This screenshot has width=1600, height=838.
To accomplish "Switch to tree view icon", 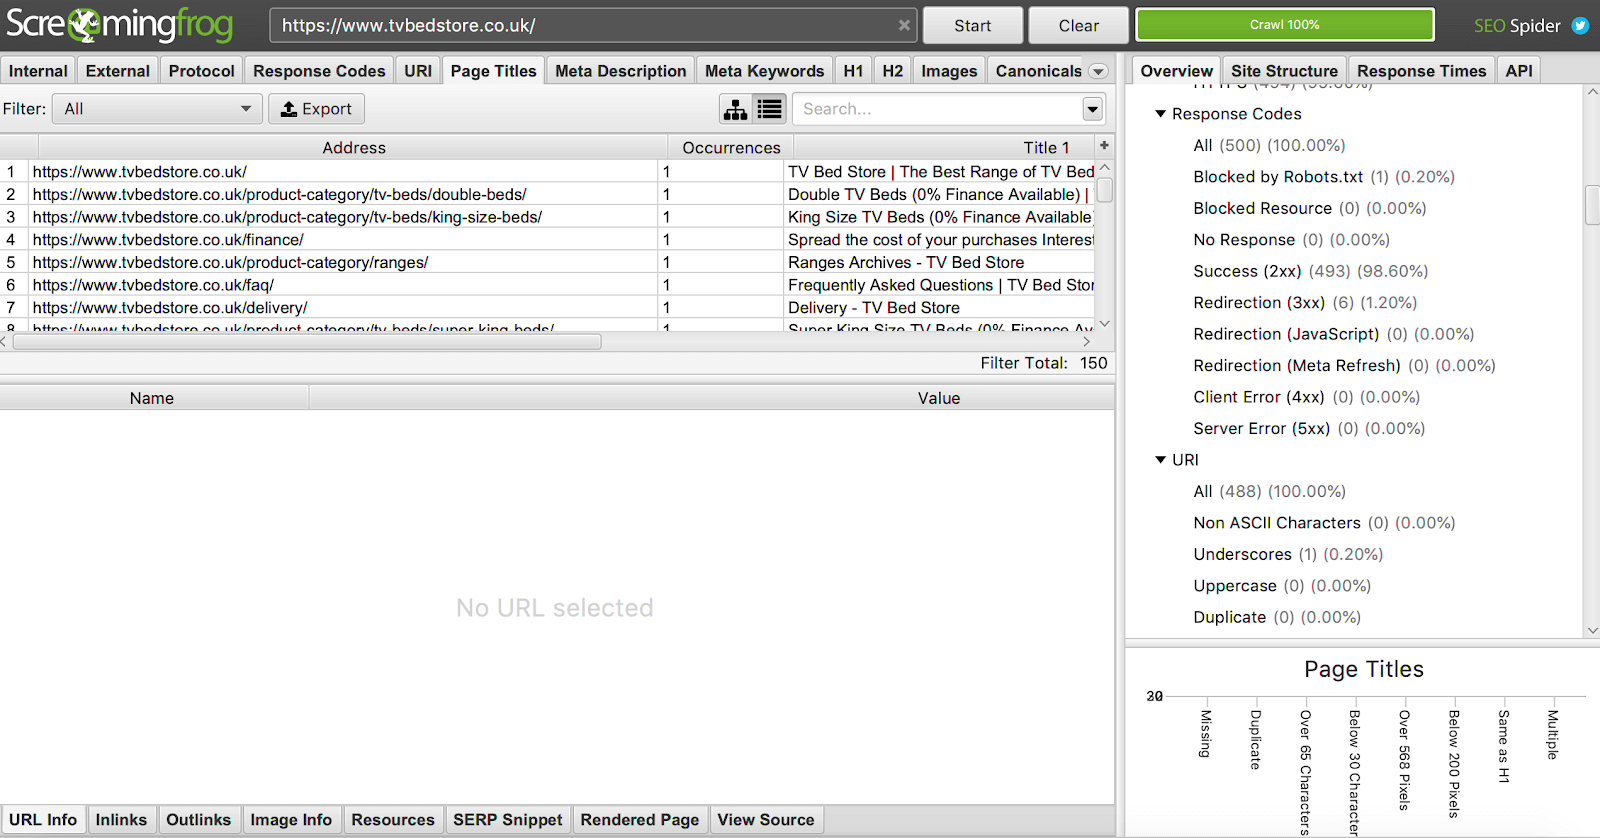I will [x=736, y=109].
